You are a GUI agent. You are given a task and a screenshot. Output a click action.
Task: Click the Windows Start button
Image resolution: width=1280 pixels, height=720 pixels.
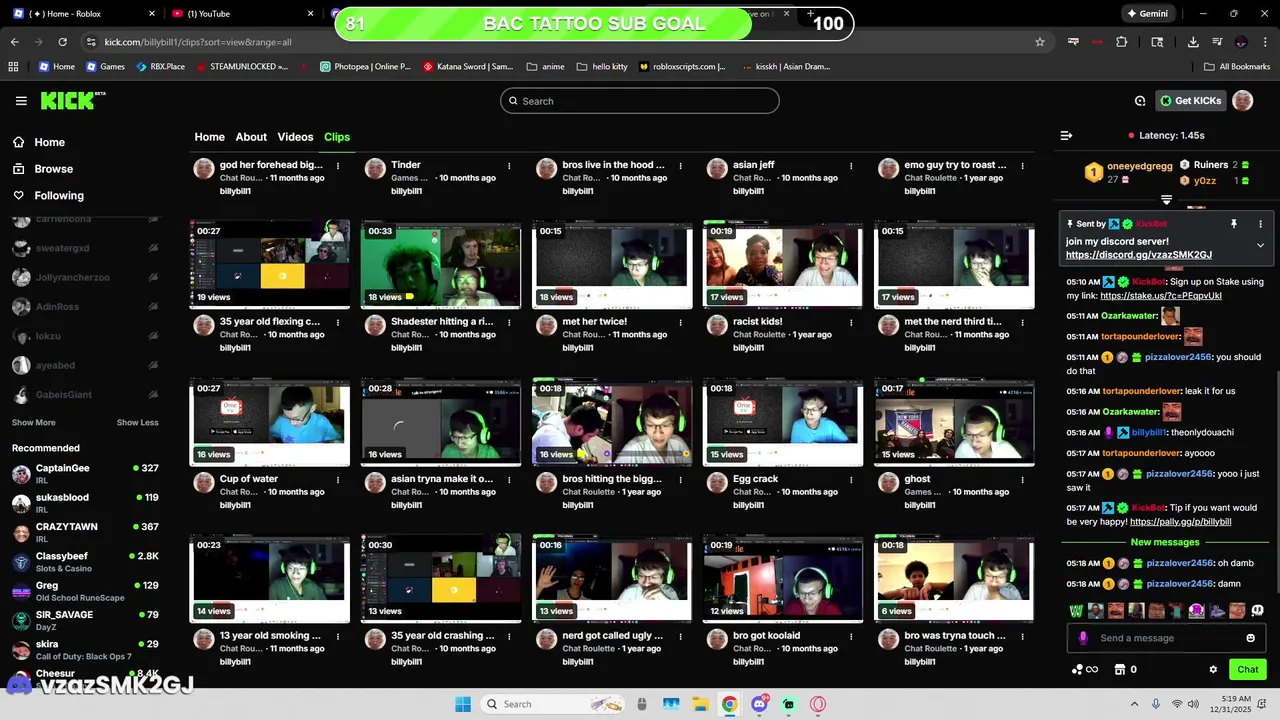click(x=463, y=704)
